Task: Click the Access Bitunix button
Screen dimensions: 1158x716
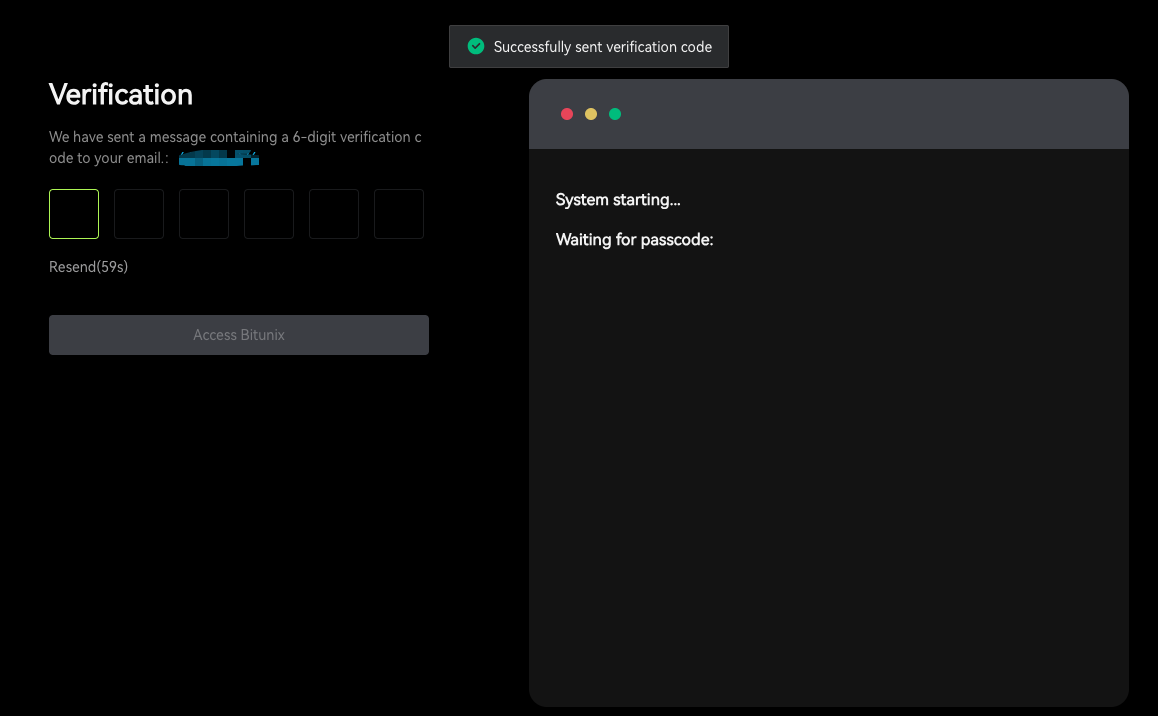Action: pyautogui.click(x=239, y=335)
